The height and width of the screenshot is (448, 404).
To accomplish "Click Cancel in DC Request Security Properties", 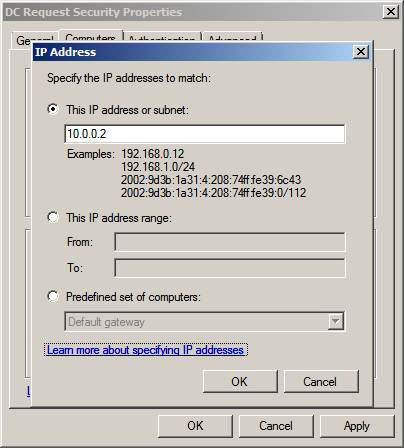I will tap(276, 426).
